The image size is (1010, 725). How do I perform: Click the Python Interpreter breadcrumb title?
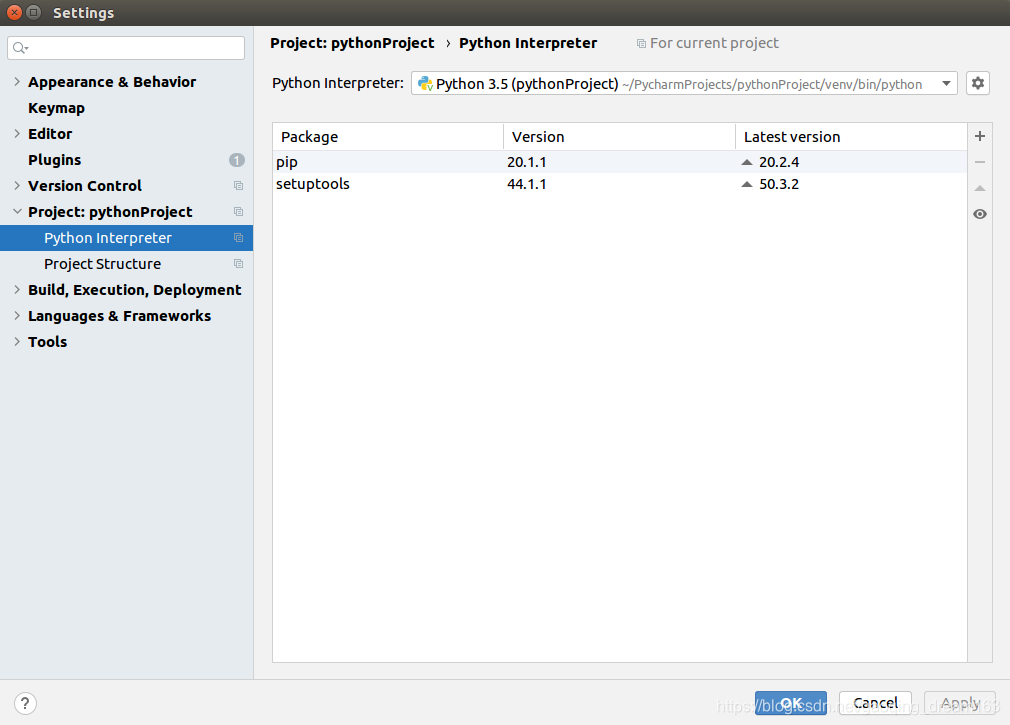[528, 43]
